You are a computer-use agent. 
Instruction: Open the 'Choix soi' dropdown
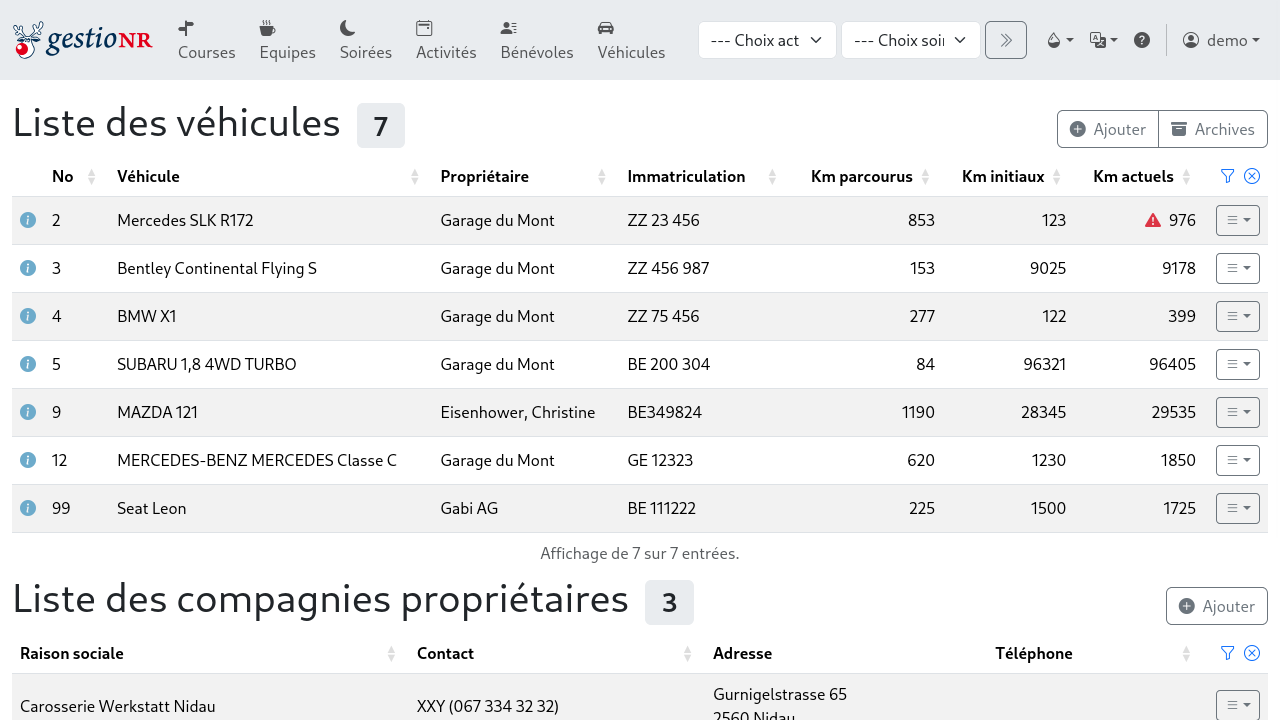(910, 40)
